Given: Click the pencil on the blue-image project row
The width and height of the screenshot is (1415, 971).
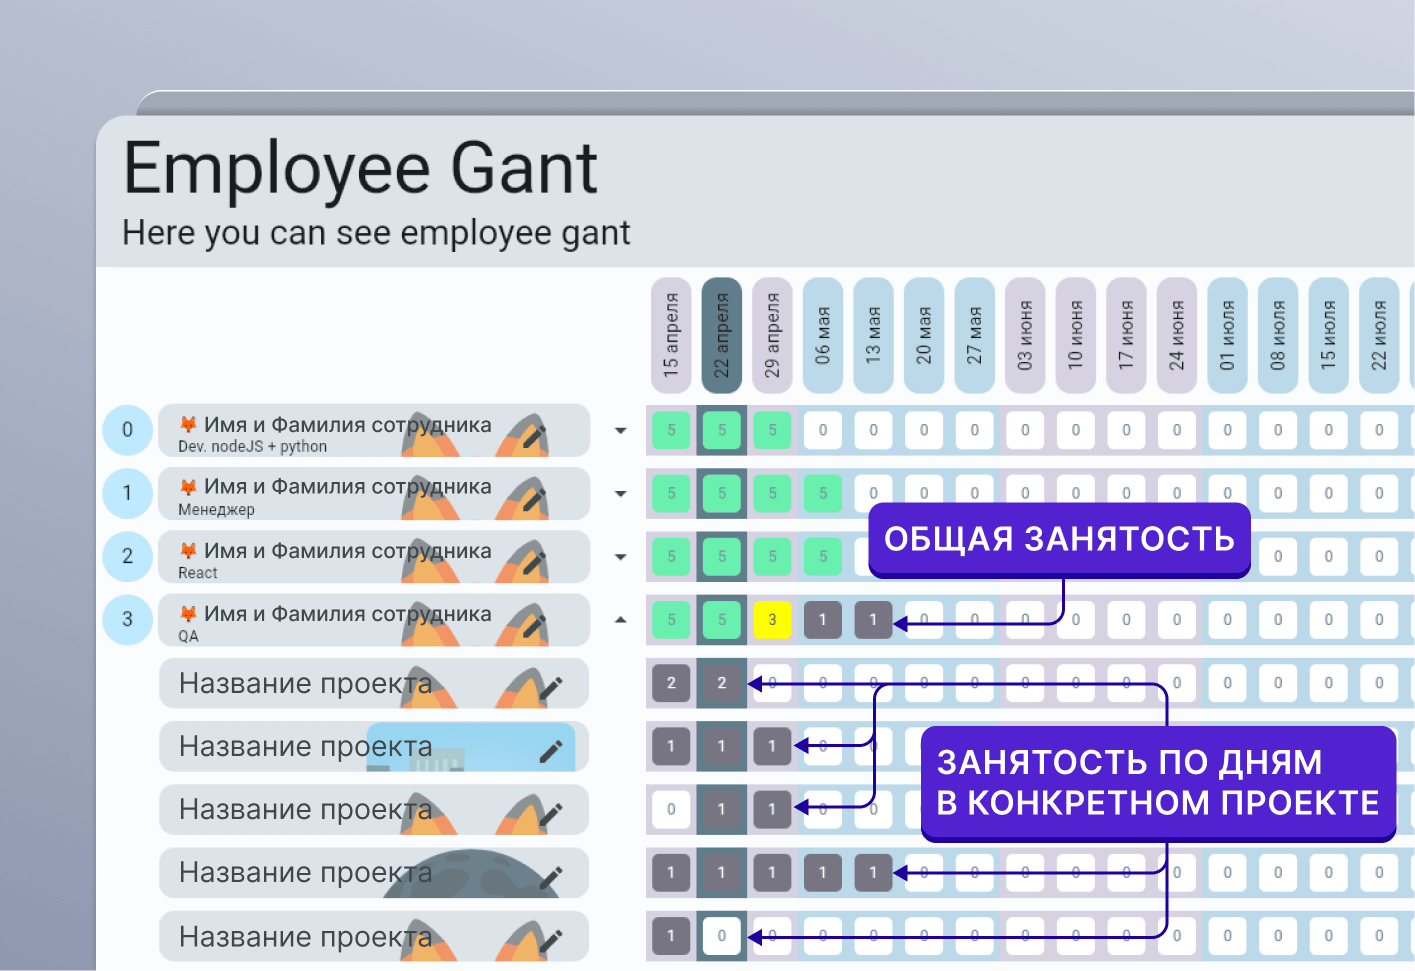Looking at the screenshot, I should [551, 751].
